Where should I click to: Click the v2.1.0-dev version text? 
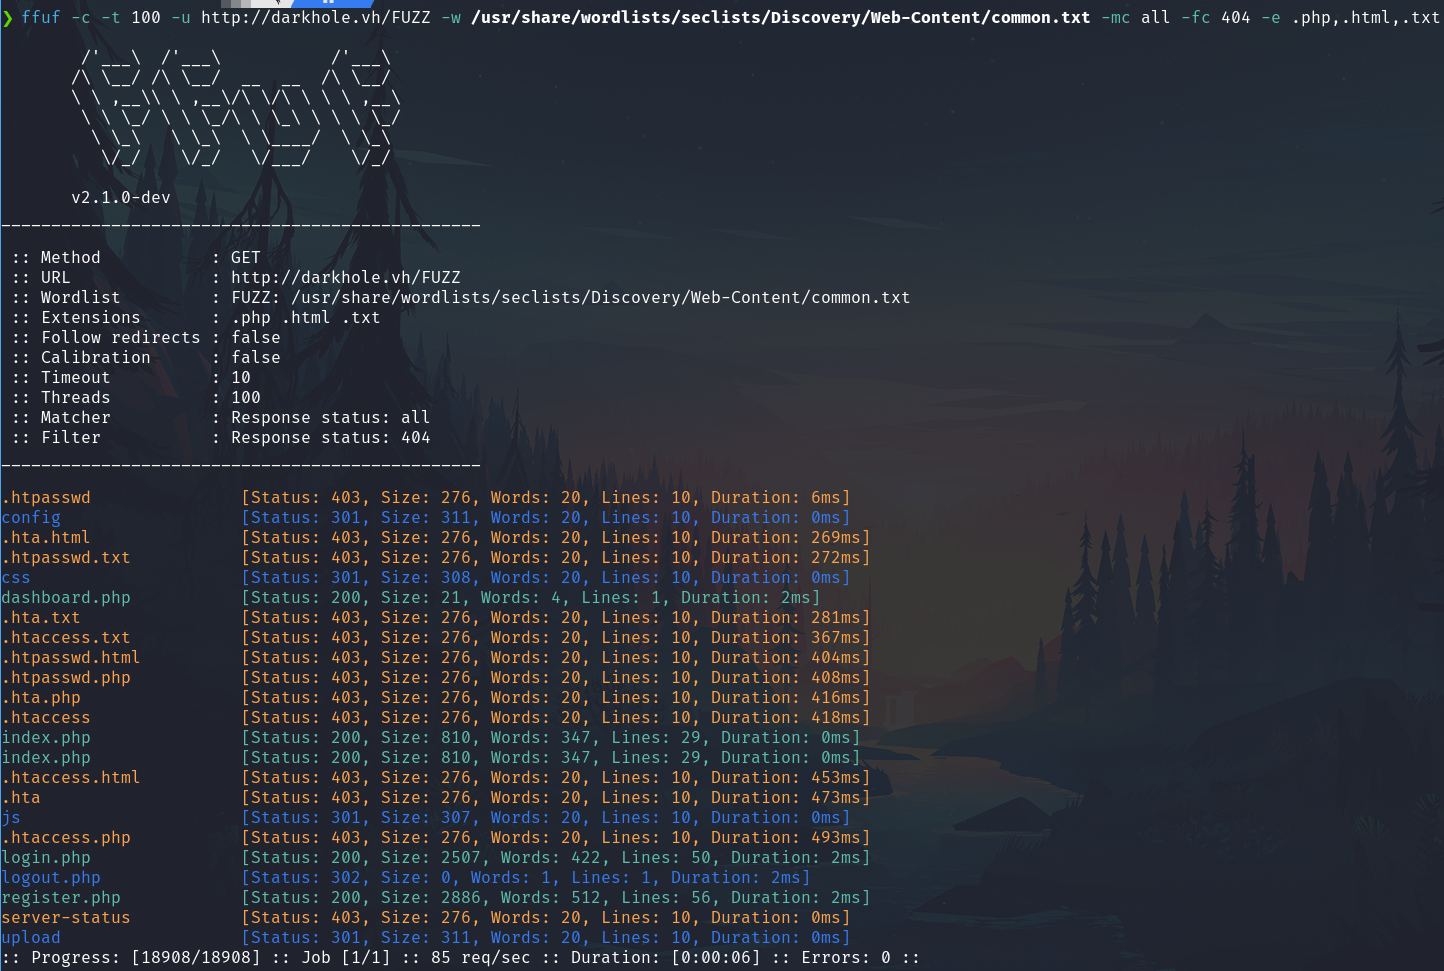[121, 198]
